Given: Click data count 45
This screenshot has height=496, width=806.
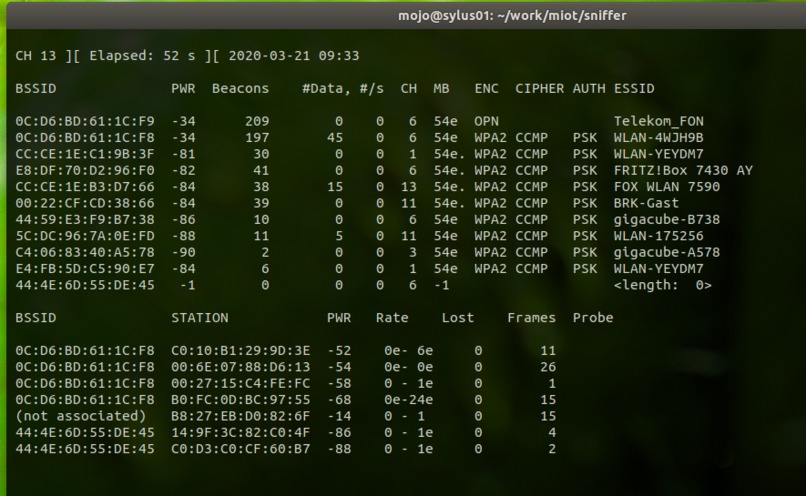Looking at the screenshot, I should click(335, 138).
